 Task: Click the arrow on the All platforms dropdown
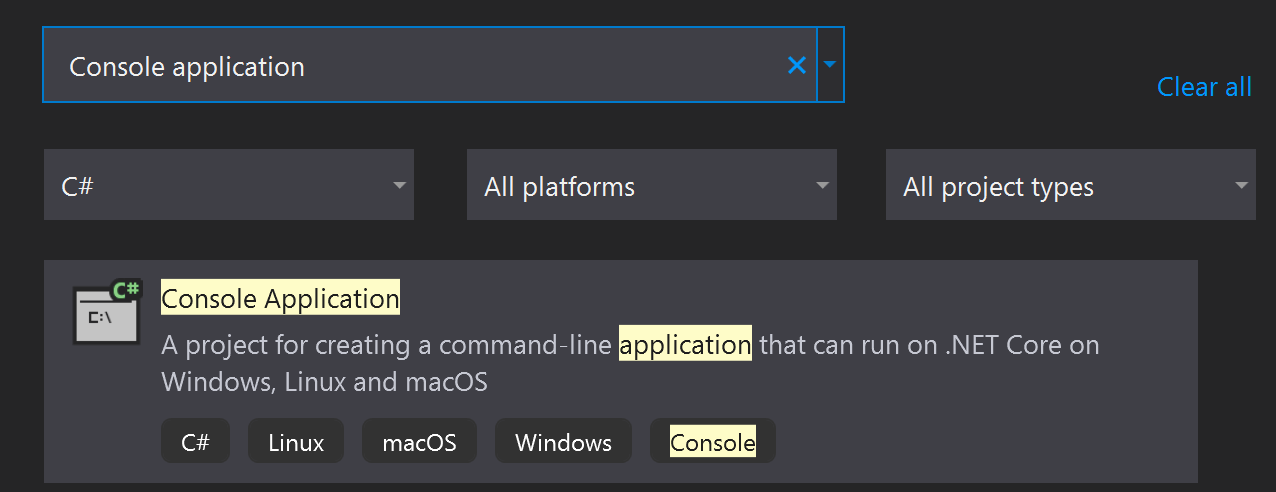click(x=822, y=185)
